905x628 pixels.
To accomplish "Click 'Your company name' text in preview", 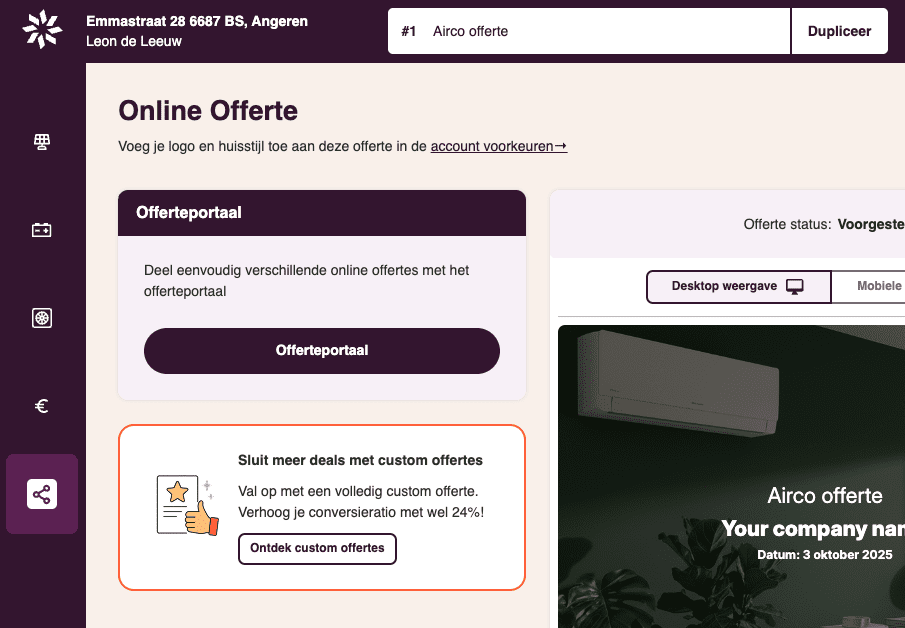I will (812, 528).
